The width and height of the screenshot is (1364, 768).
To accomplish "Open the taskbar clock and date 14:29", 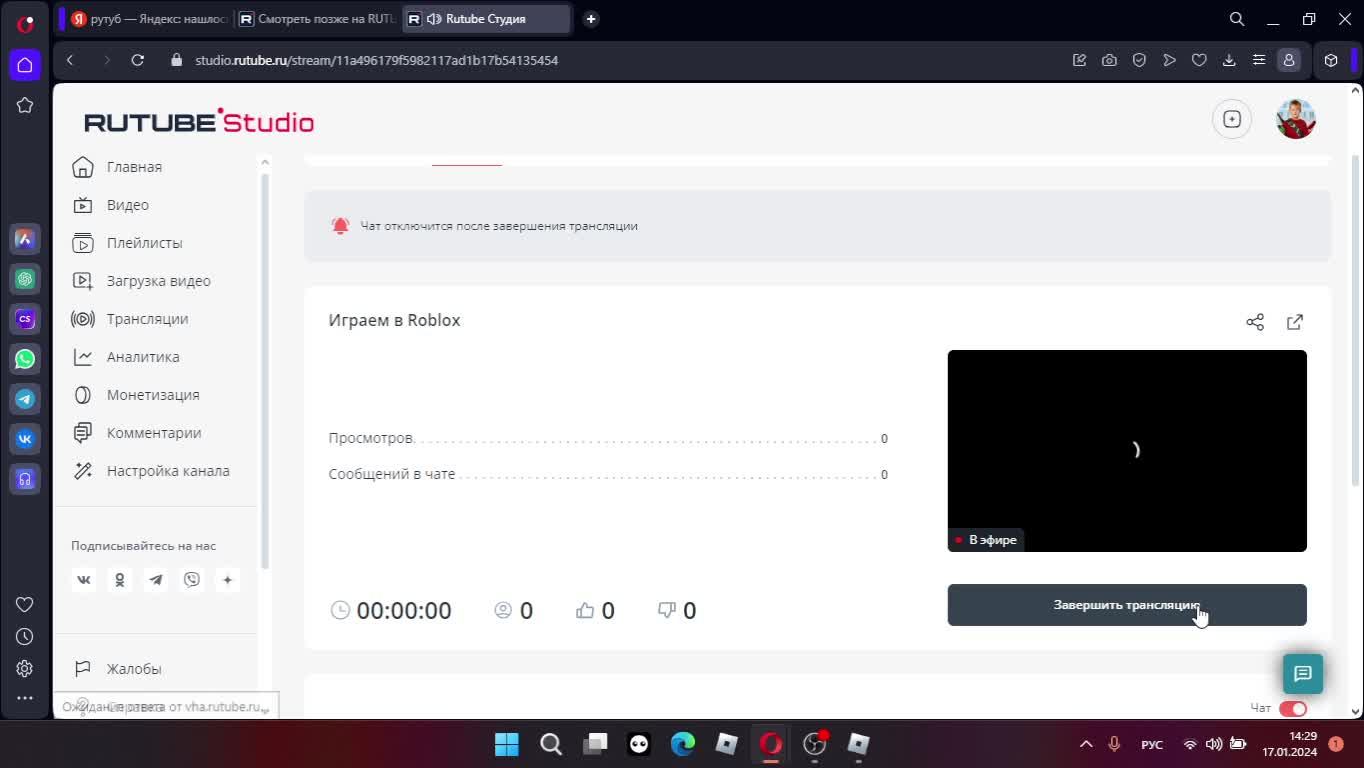I will [x=1290, y=743].
